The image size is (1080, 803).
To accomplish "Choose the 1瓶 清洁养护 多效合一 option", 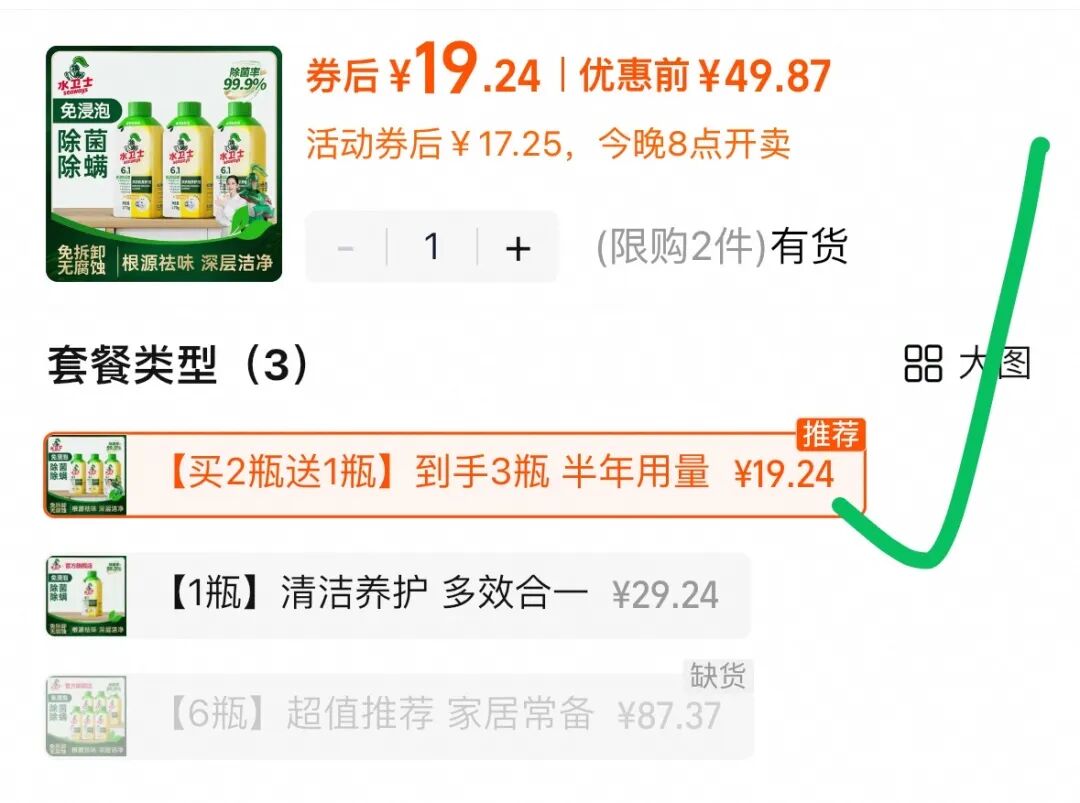I will click(x=398, y=596).
